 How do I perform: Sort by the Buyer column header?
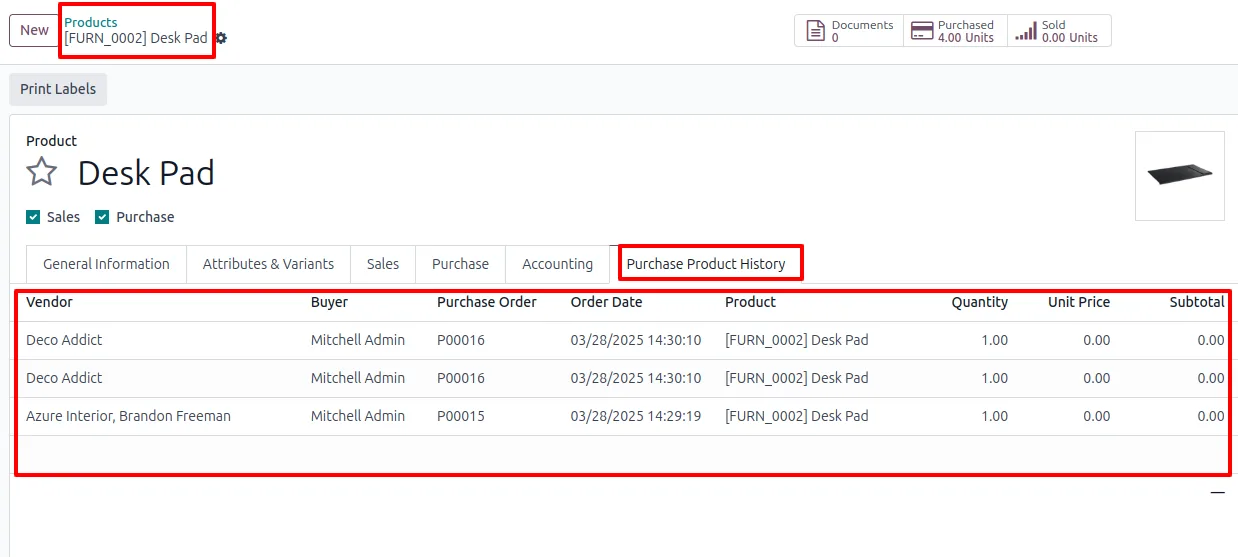click(x=329, y=302)
